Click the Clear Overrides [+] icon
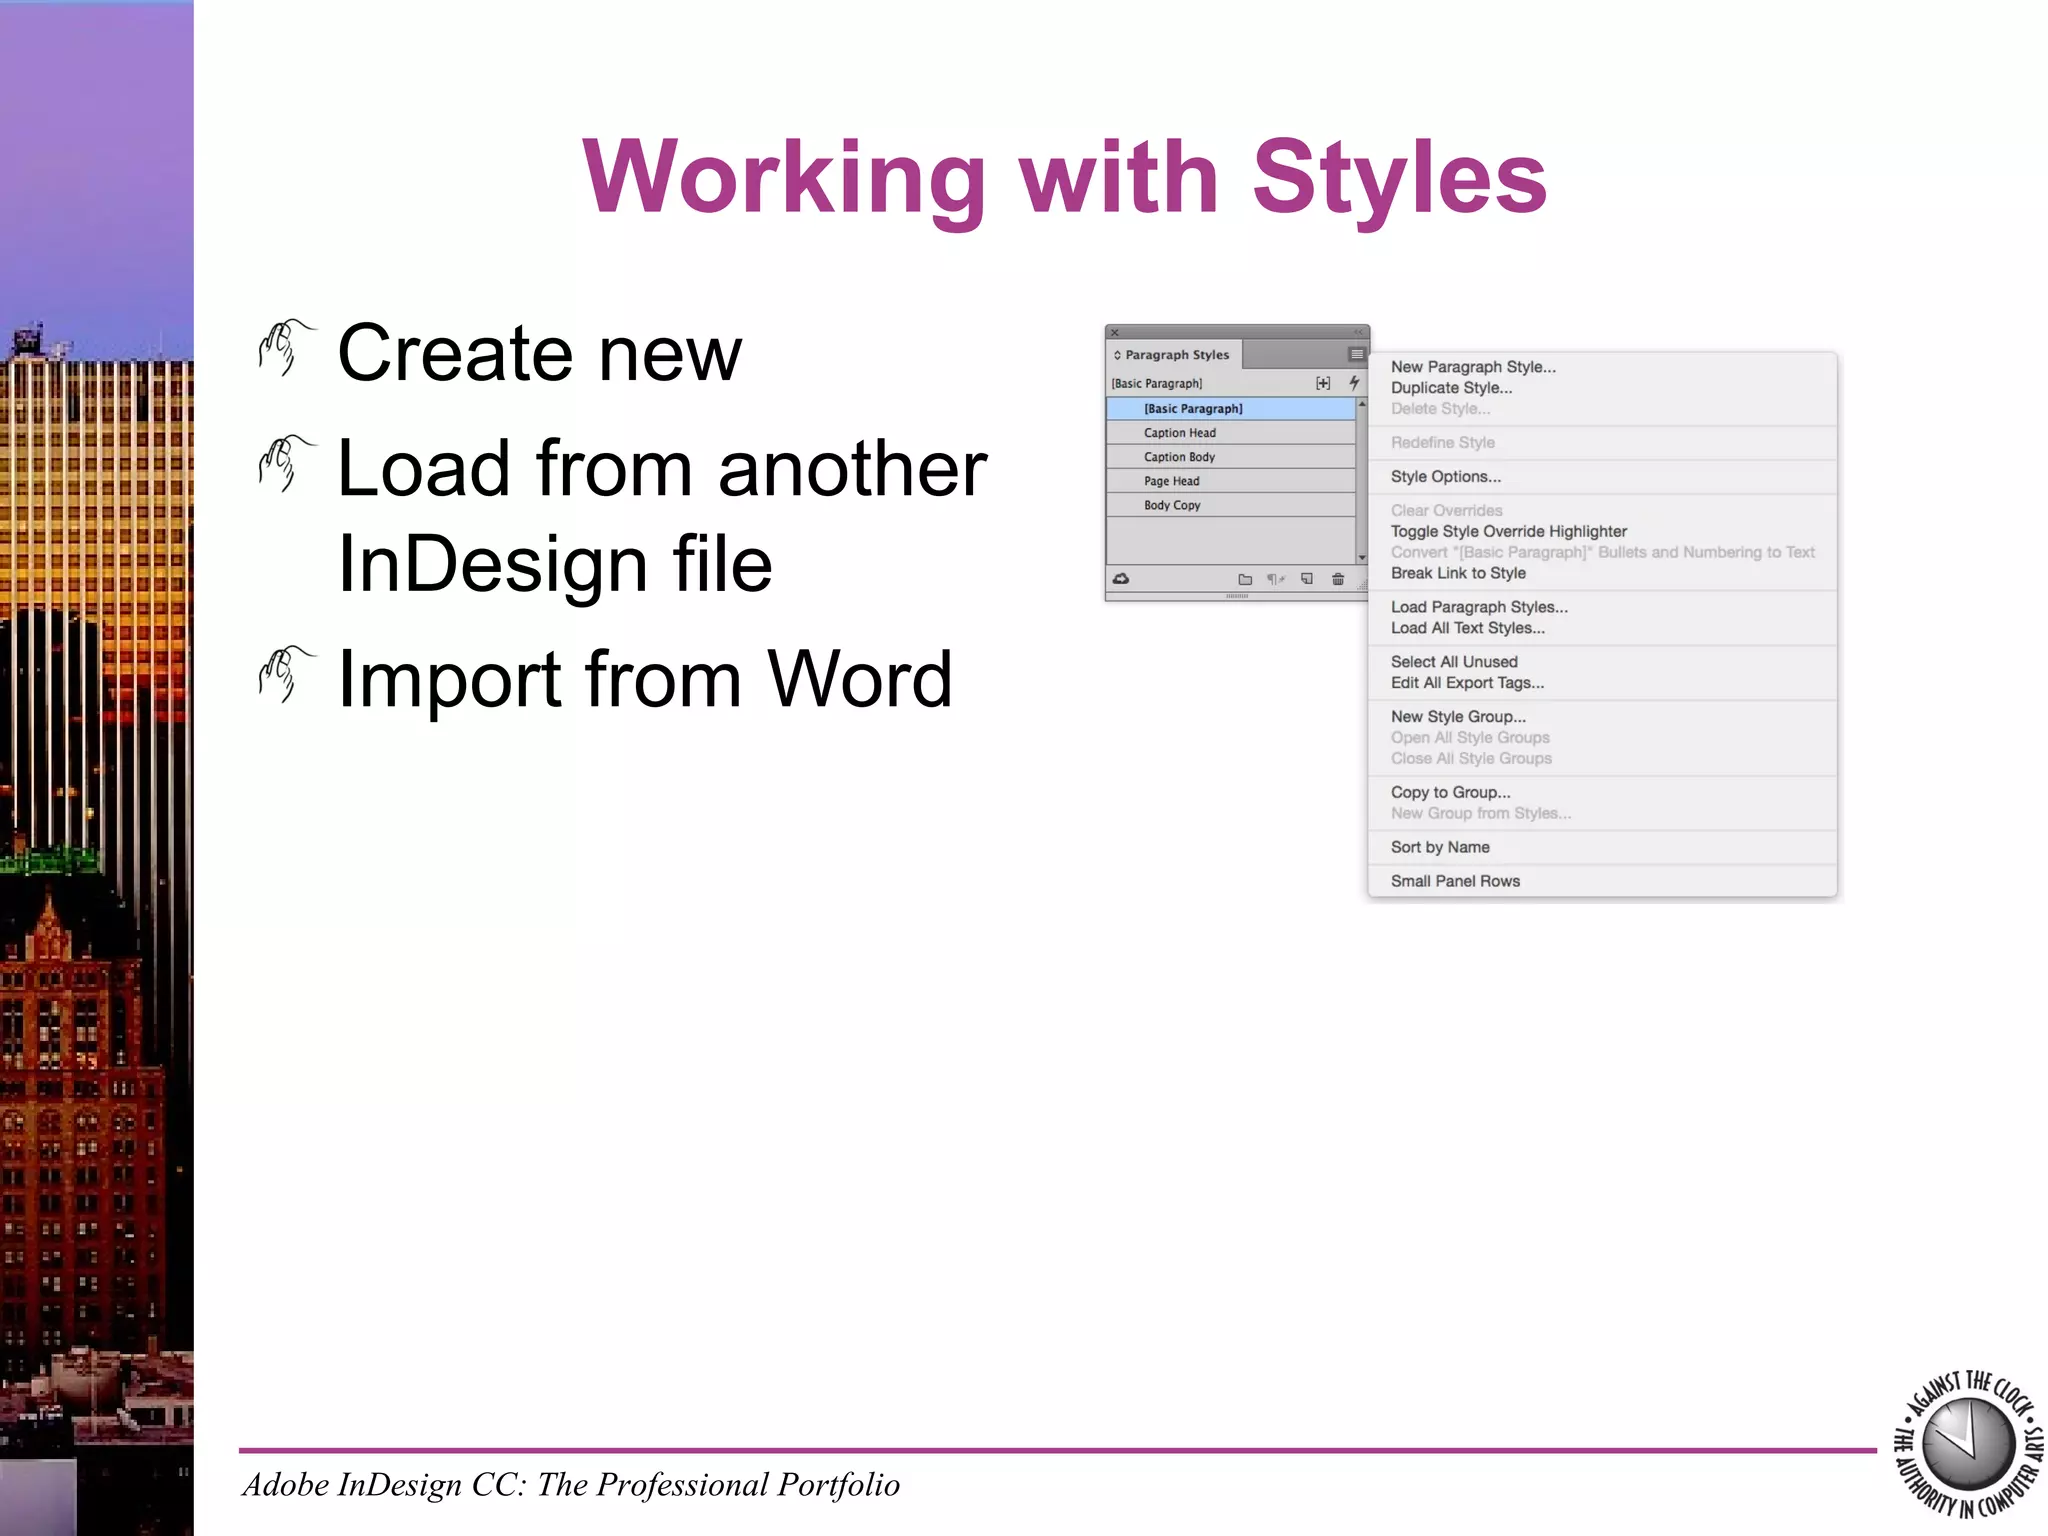Image resolution: width=2048 pixels, height=1536 pixels. point(1323,383)
